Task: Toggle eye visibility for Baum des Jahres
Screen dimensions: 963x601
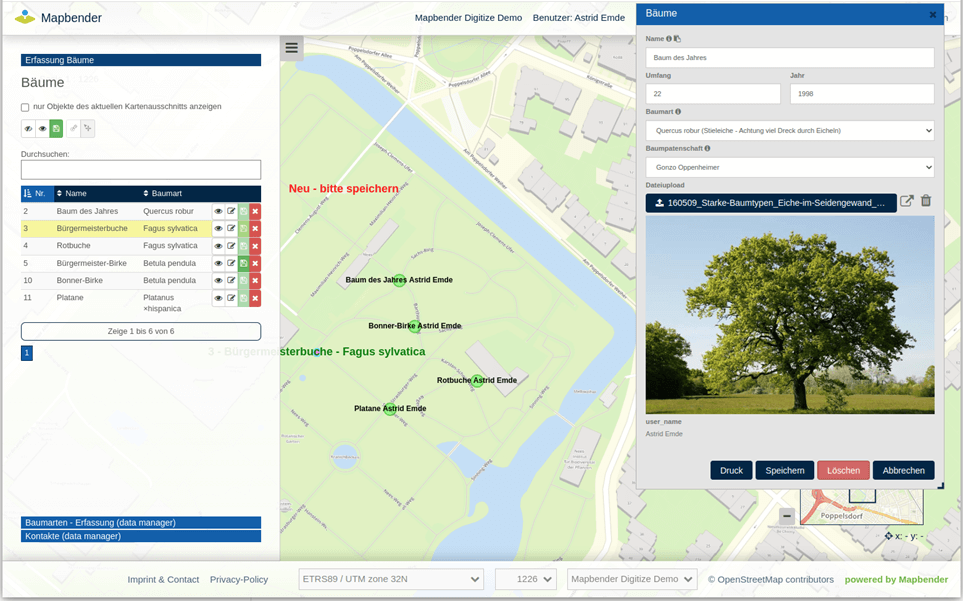Action: [x=218, y=212]
